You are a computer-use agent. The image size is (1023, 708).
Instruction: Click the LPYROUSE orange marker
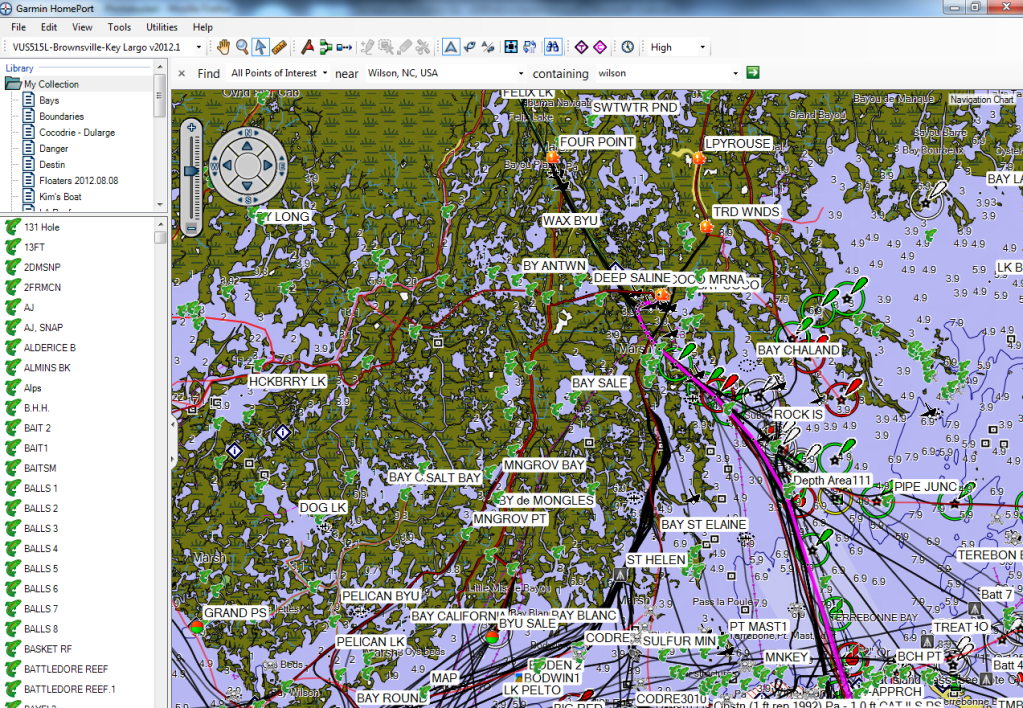pos(699,158)
